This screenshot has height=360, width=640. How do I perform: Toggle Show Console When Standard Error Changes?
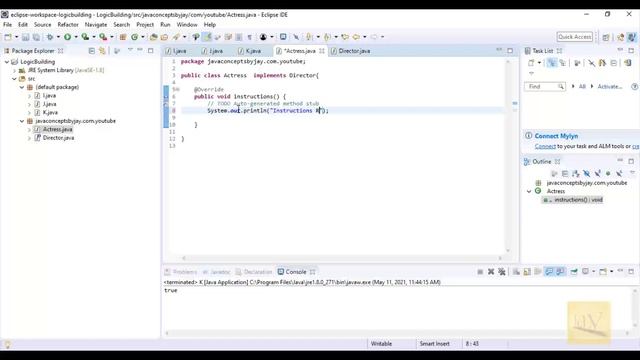click(560, 271)
